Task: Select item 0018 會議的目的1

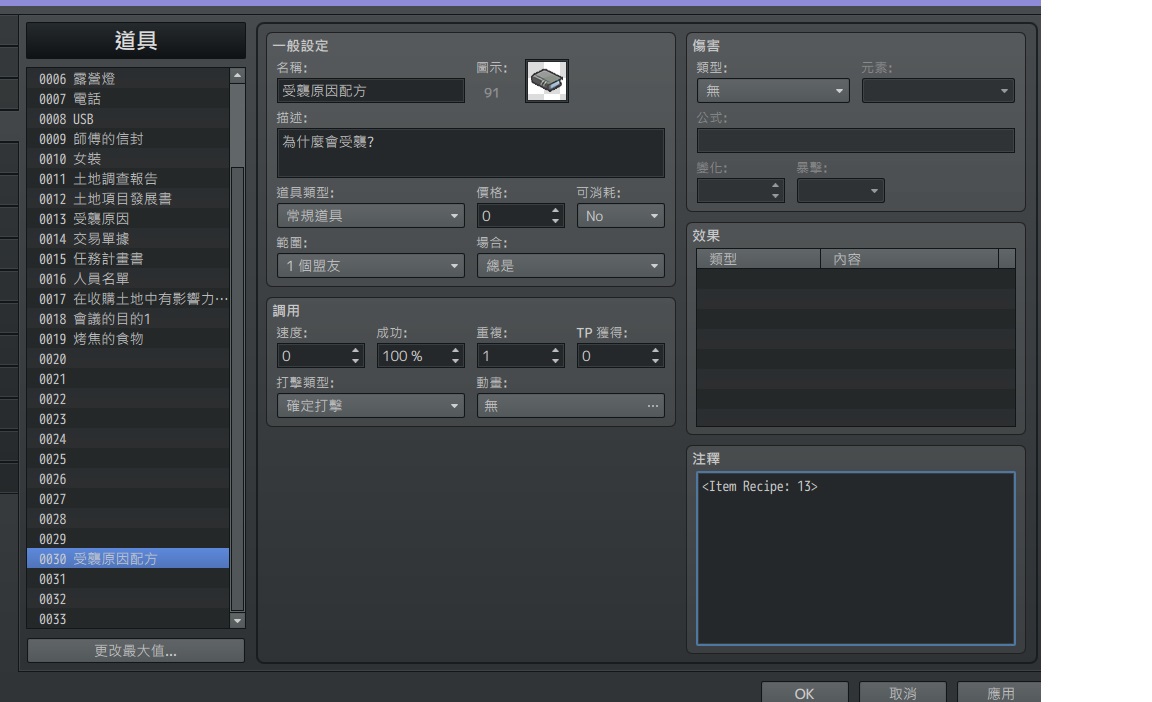Action: coord(128,319)
